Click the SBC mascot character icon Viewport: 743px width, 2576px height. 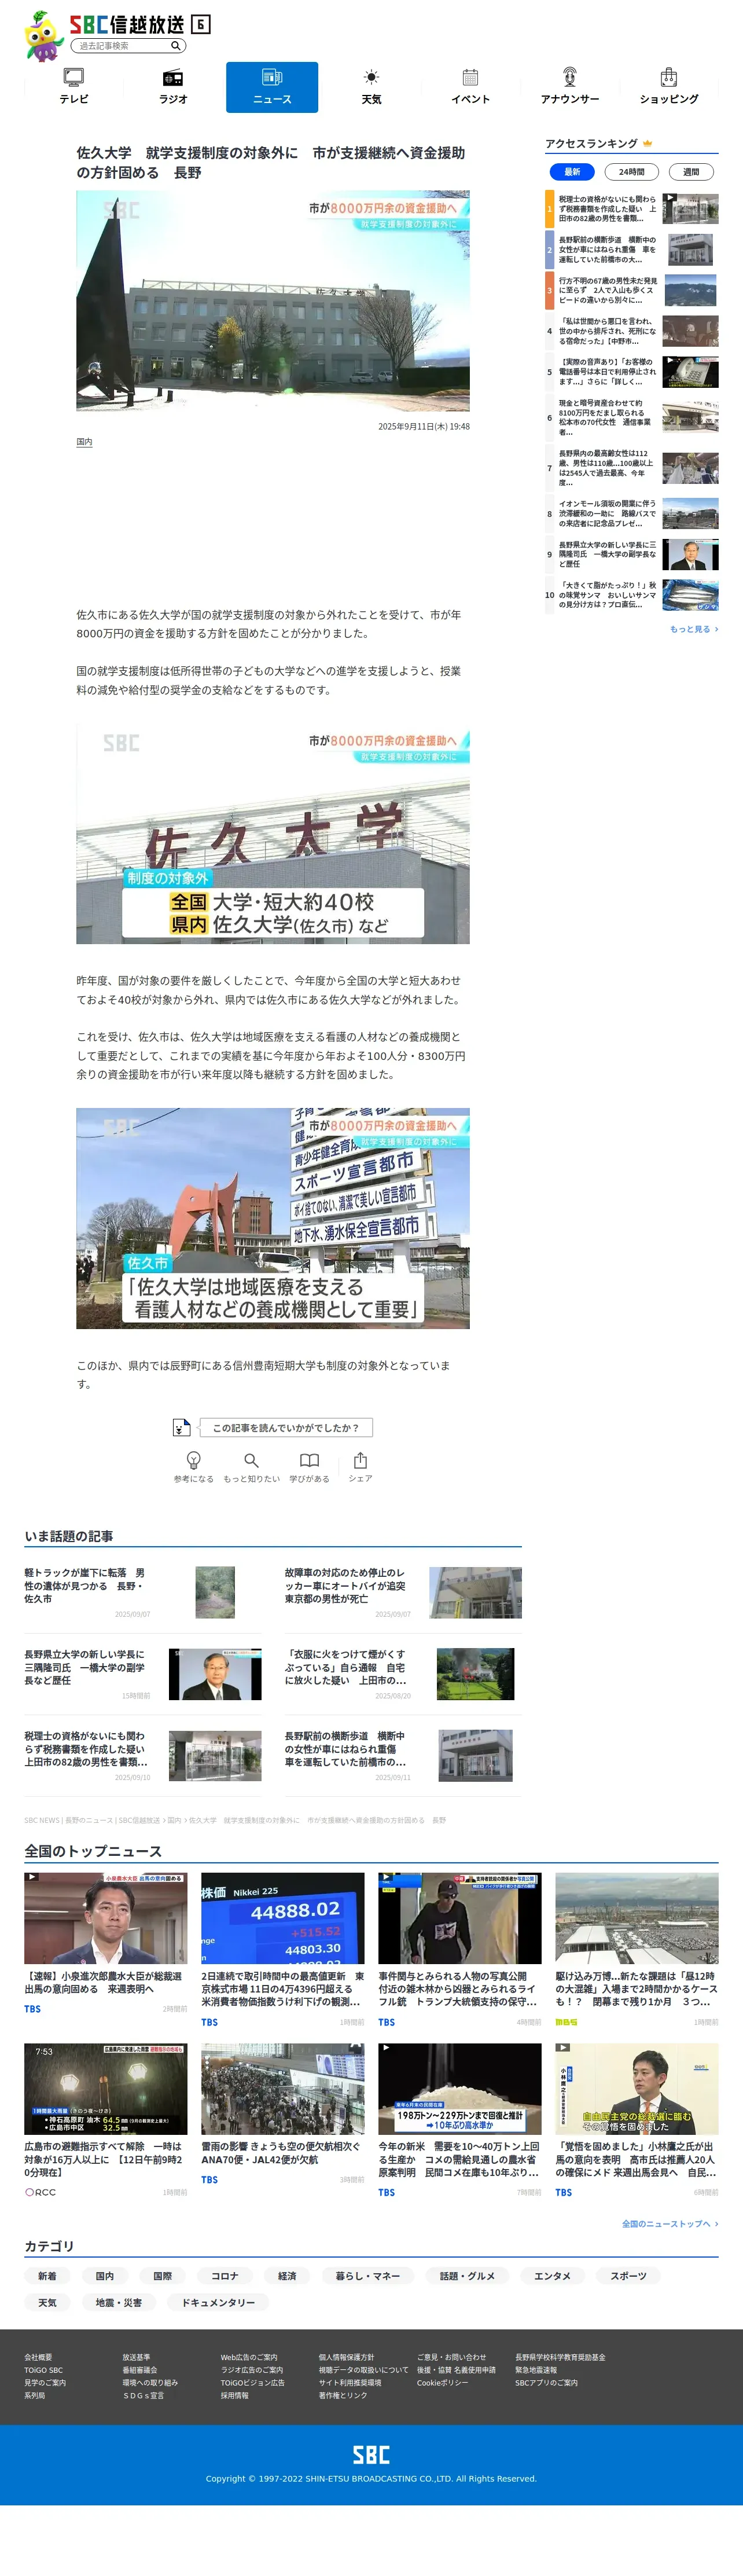pos(43,36)
